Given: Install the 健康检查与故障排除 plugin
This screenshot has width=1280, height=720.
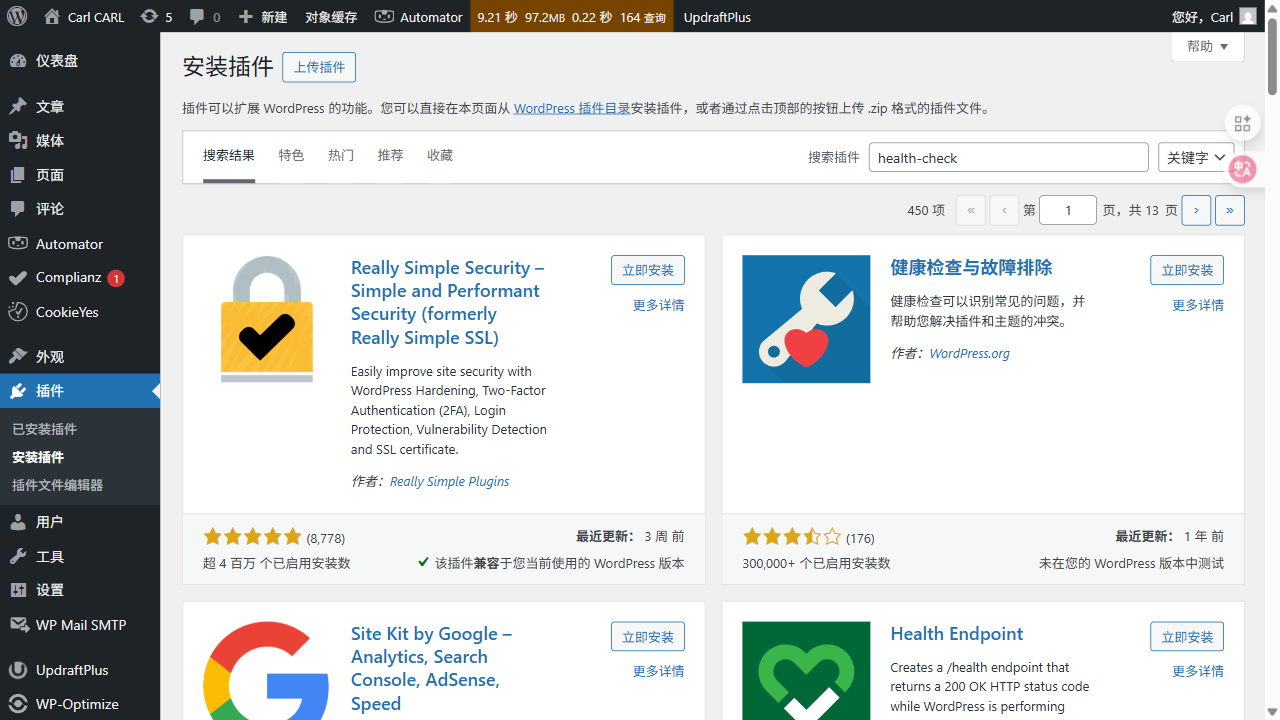Looking at the screenshot, I should coord(1186,269).
